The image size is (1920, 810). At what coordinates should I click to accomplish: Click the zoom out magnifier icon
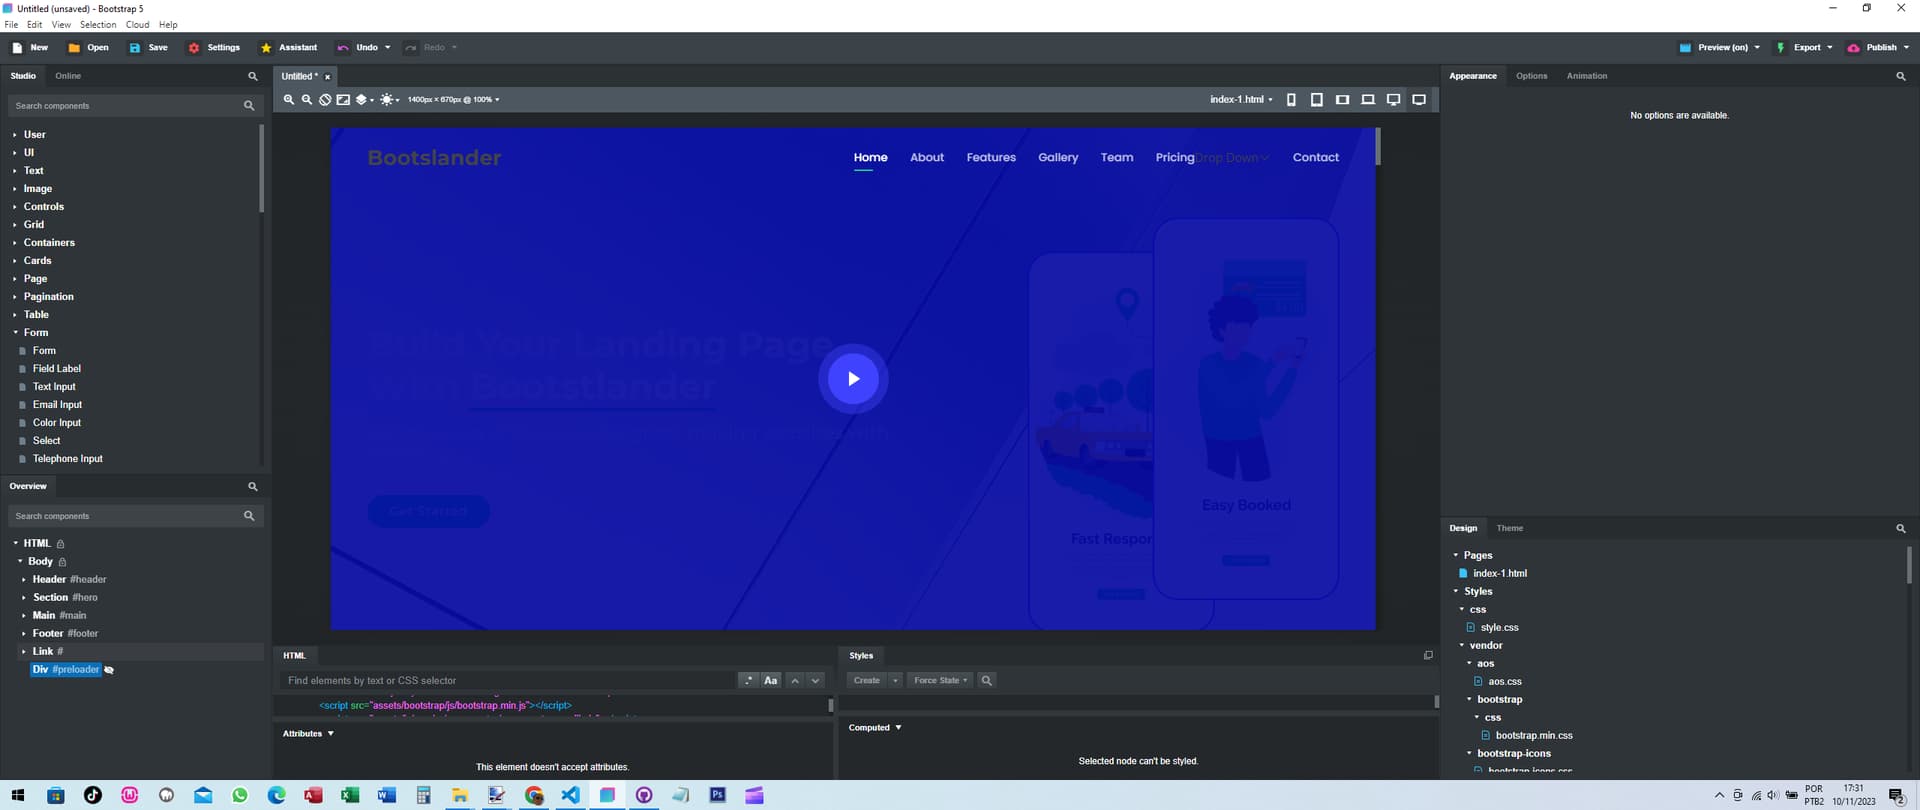[307, 100]
